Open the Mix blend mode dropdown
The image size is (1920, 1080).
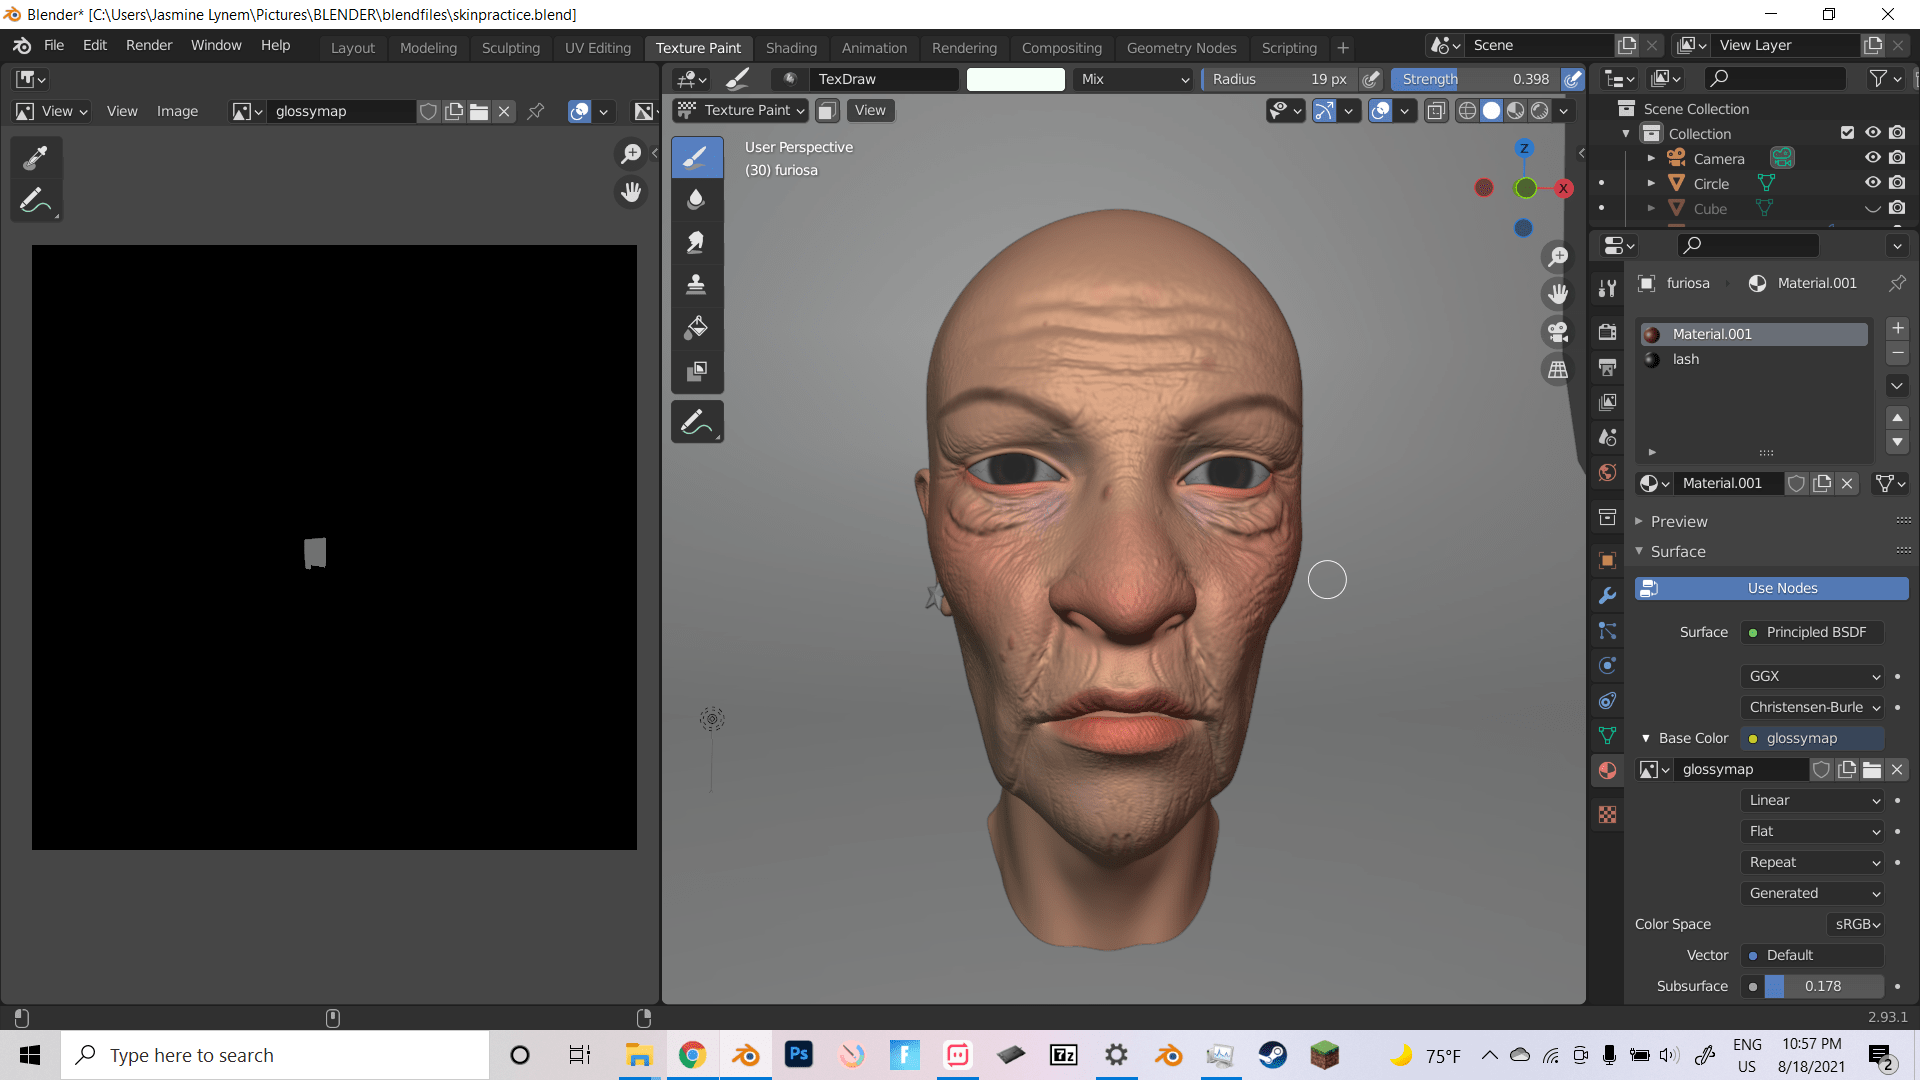(1132, 79)
